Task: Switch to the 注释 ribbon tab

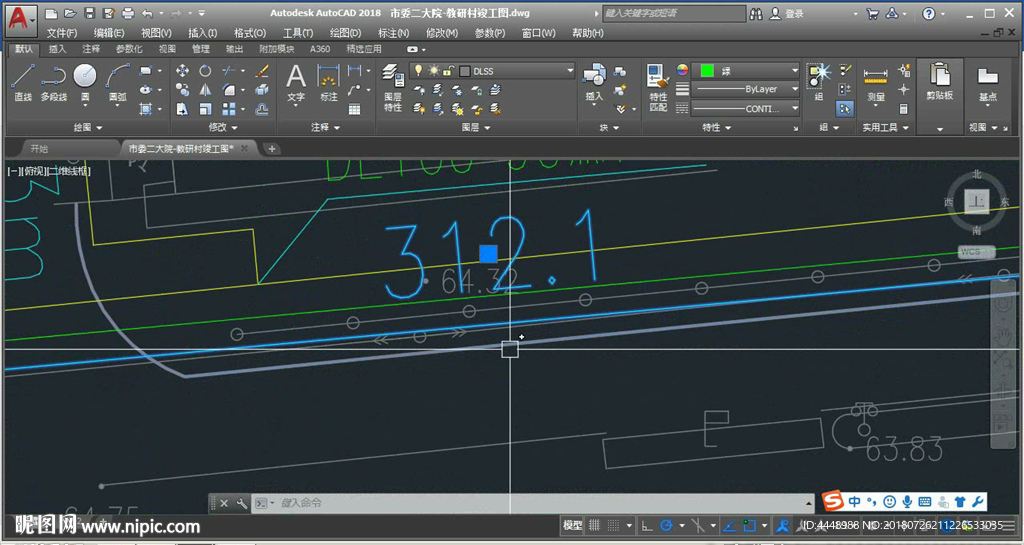Action: (91, 49)
